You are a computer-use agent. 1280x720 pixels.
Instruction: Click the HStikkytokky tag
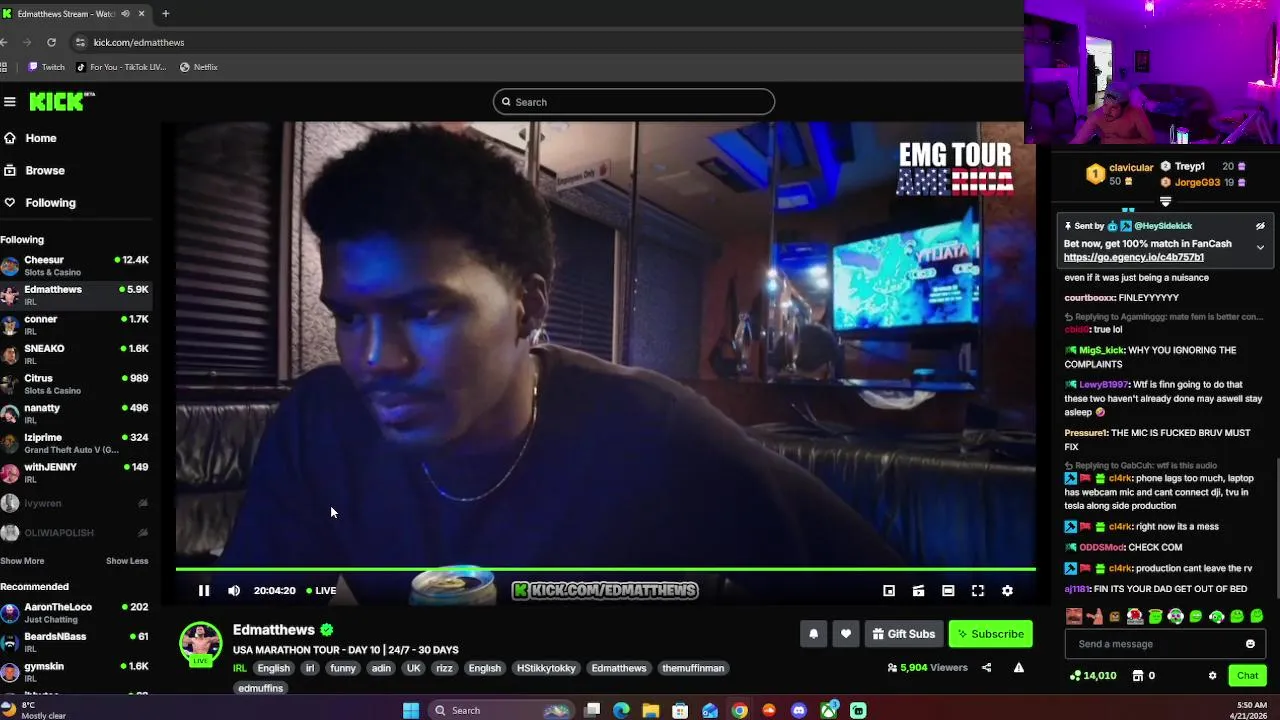[x=546, y=668]
